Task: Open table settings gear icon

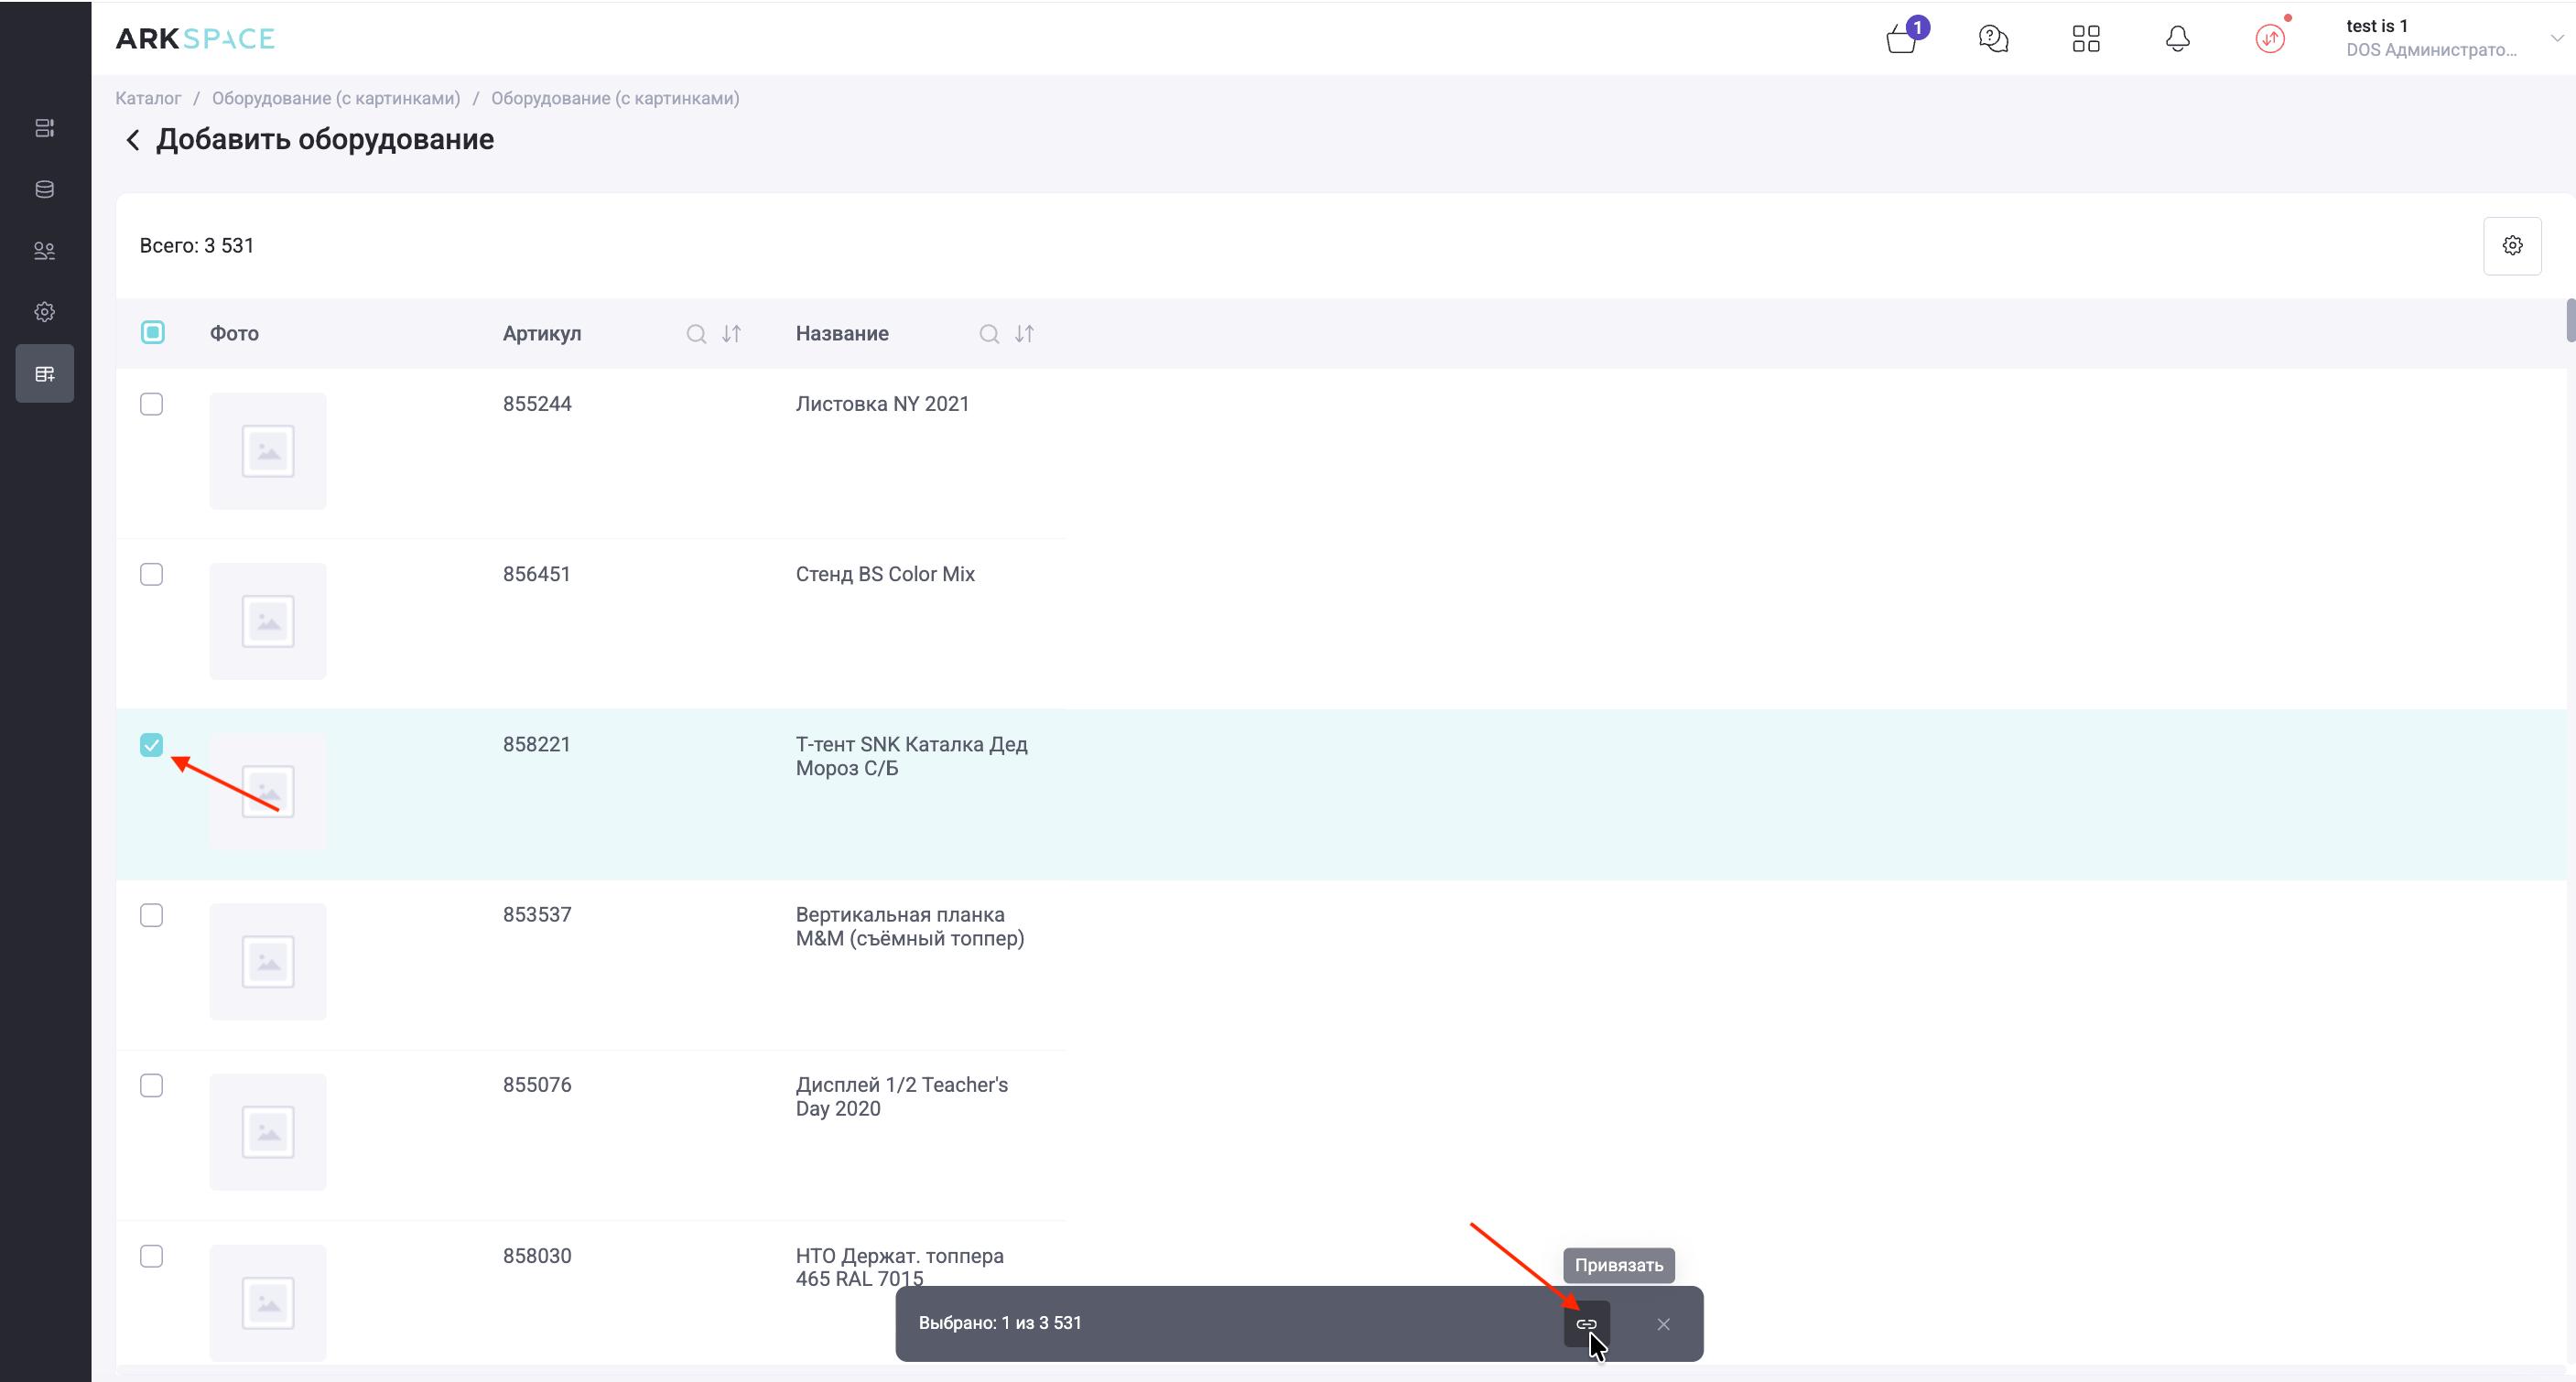Action: pyautogui.click(x=2512, y=245)
